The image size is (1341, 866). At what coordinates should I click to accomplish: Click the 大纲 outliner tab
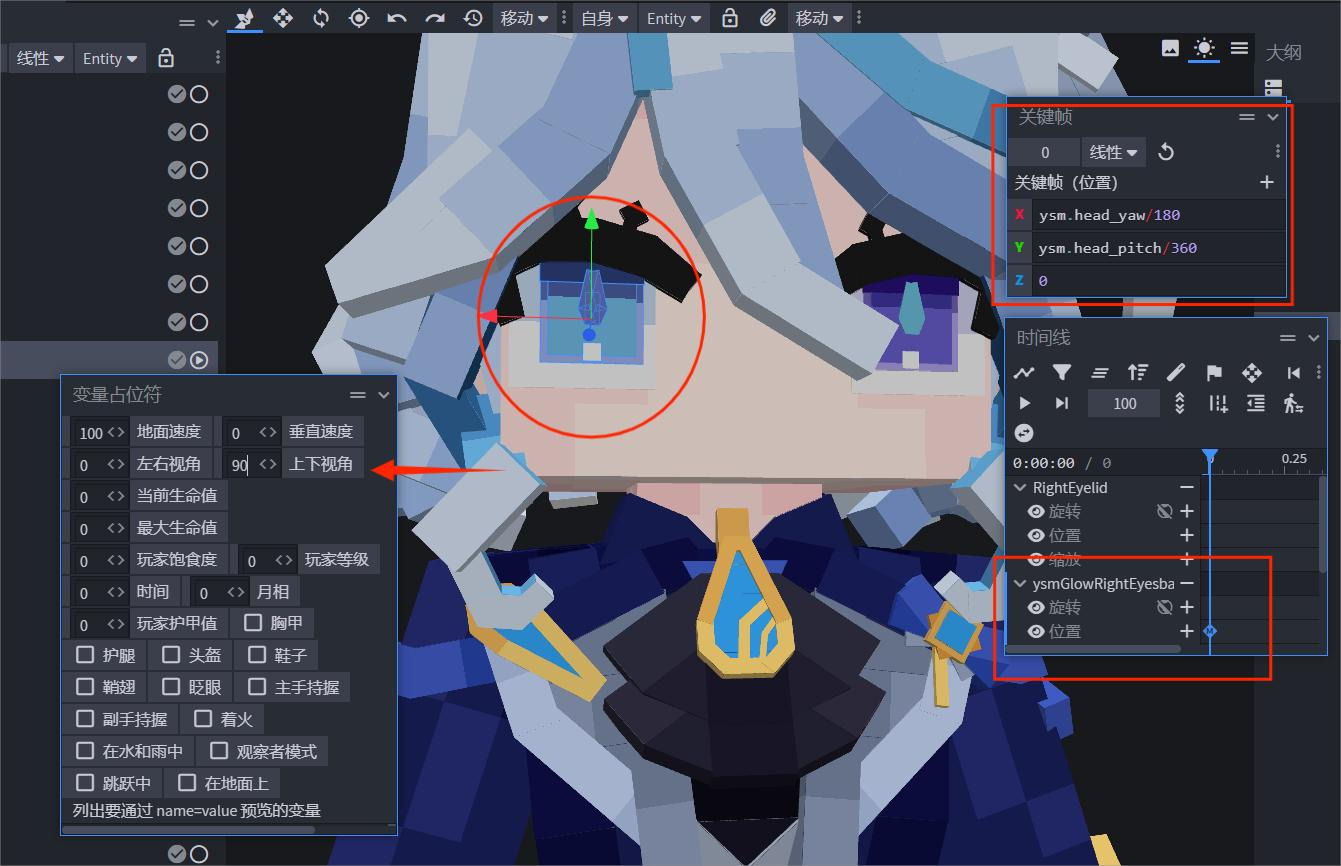click(x=1284, y=52)
